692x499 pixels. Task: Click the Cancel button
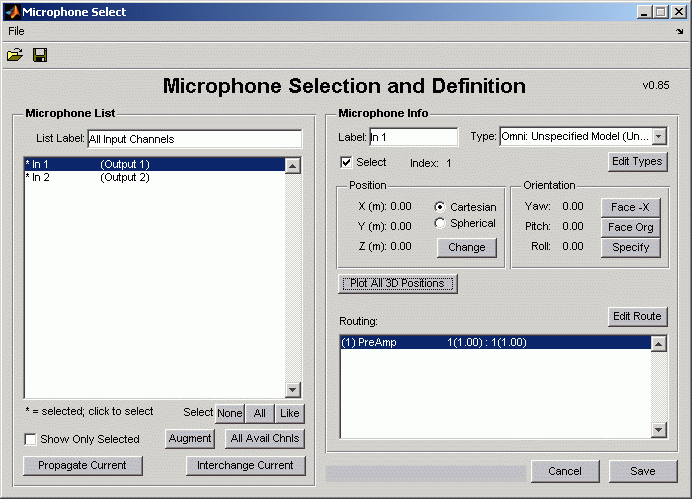(x=565, y=471)
